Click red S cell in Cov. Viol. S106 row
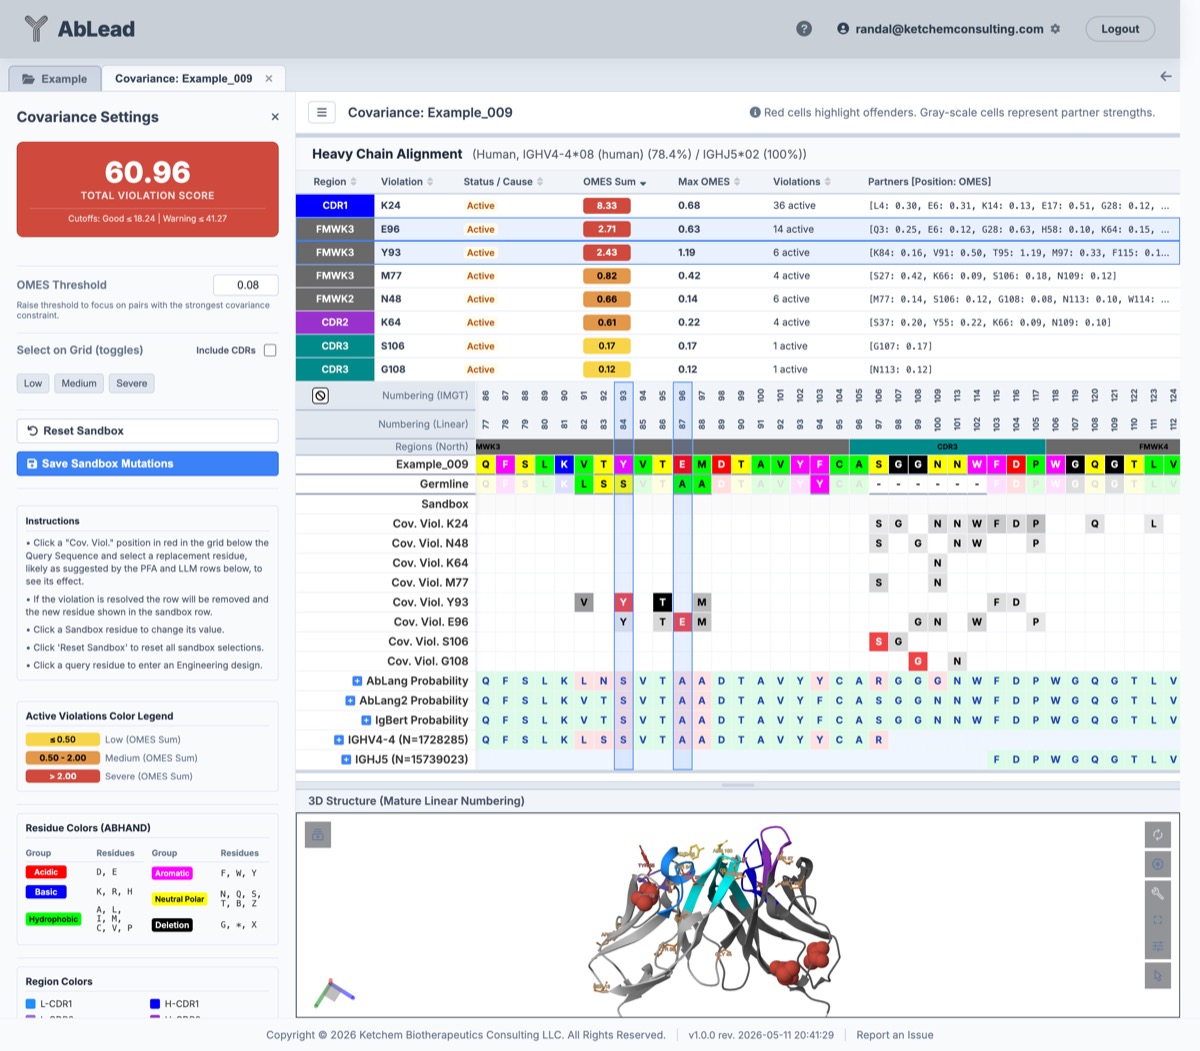 (878, 642)
